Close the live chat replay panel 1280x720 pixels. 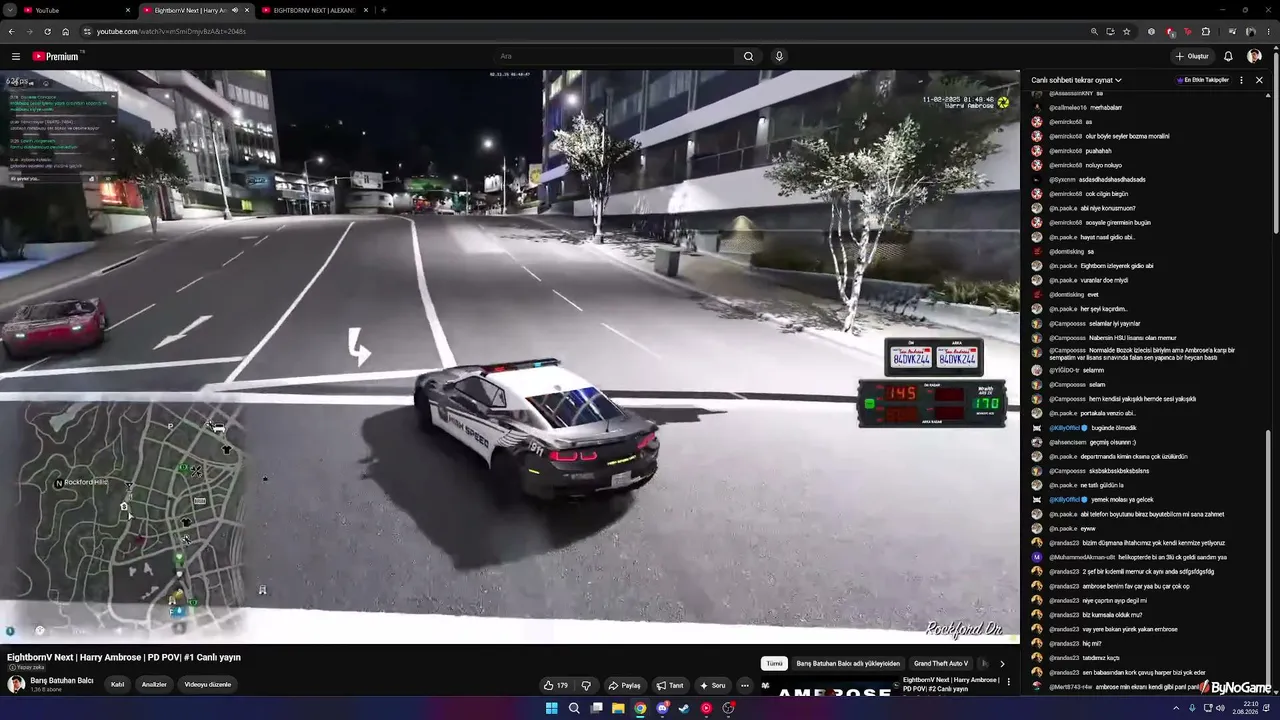pos(1259,80)
